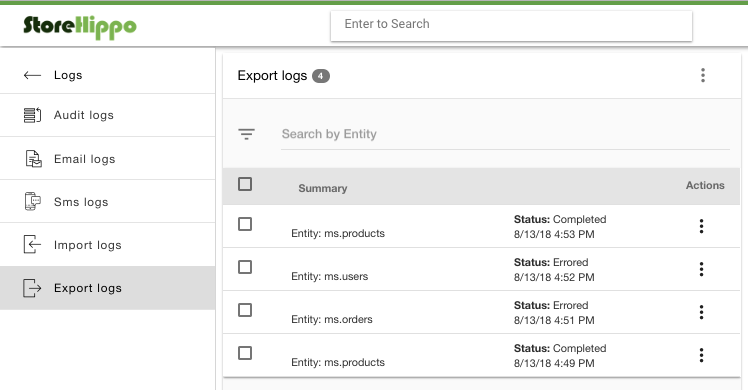
Task: Click the back arrow next to Logs
Action: [32, 75]
